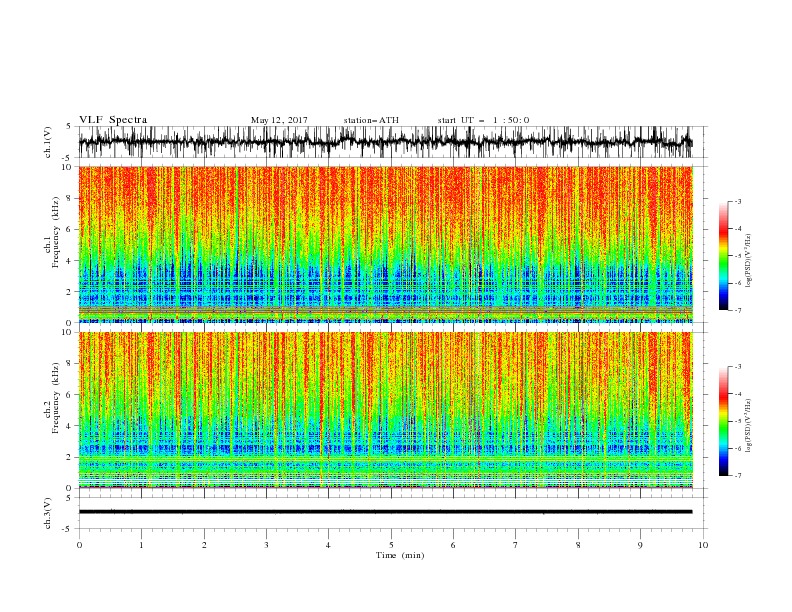Click the 'station=ATH' label
The width and height of the screenshot is (792, 612).
pyautogui.click(x=371, y=120)
